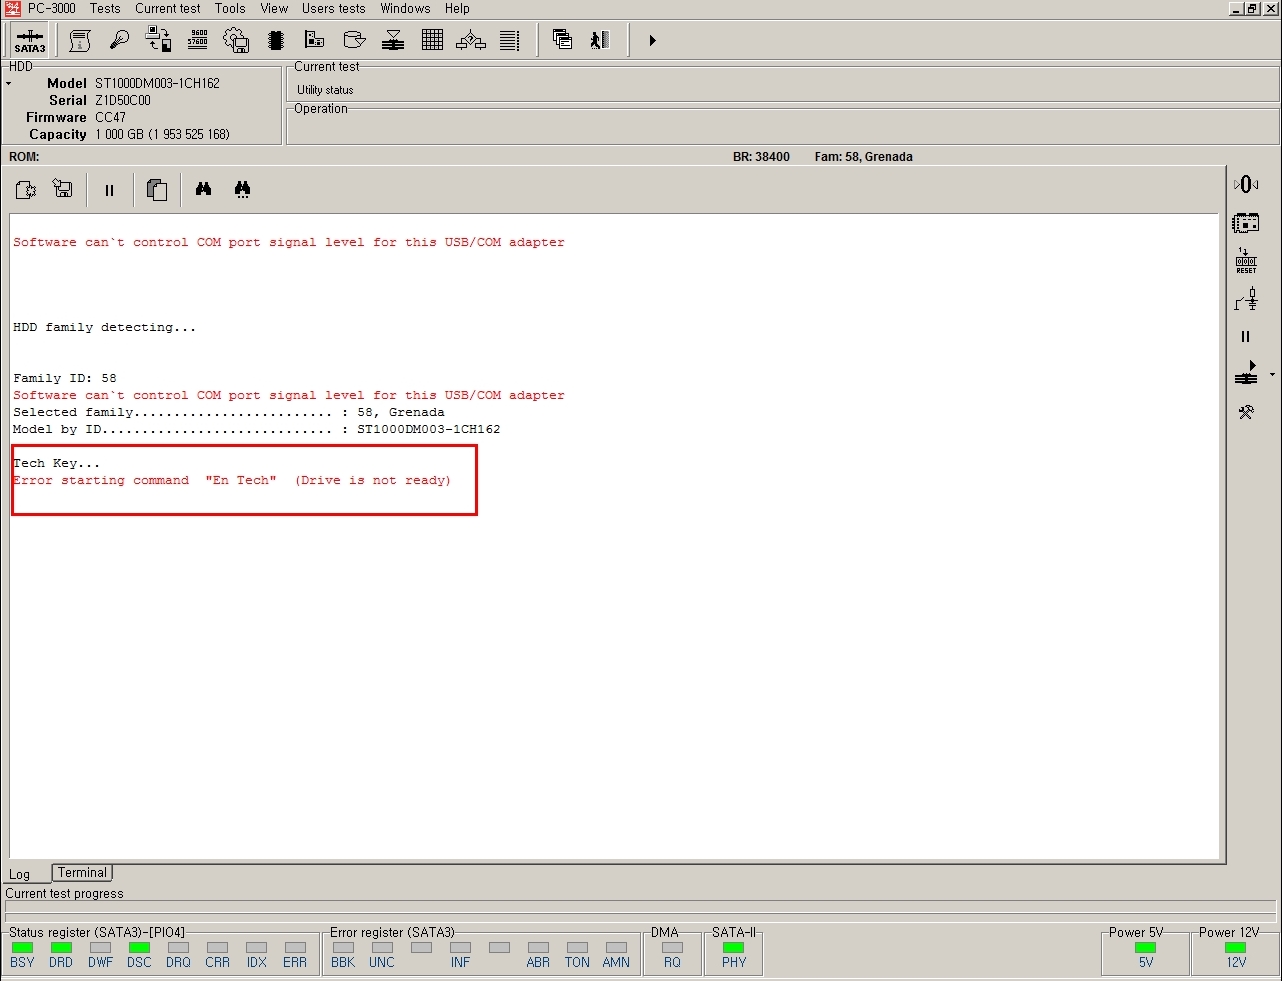Click the light bulb toolbar icon
The image size is (1282, 981).
point(119,40)
